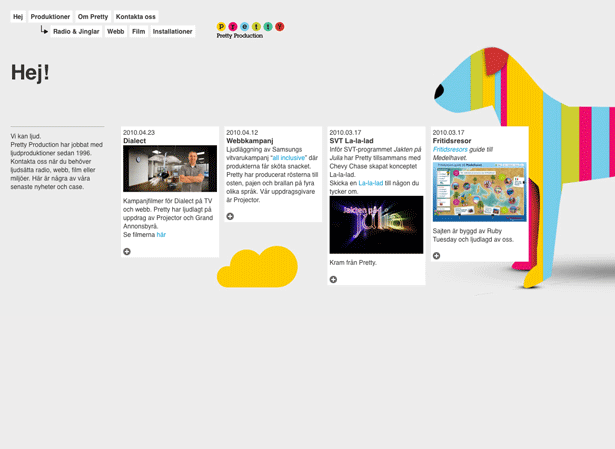This screenshot has width=615, height=449.
Task: Expand the Fritidsresor post with plus icon
Action: tap(436, 256)
